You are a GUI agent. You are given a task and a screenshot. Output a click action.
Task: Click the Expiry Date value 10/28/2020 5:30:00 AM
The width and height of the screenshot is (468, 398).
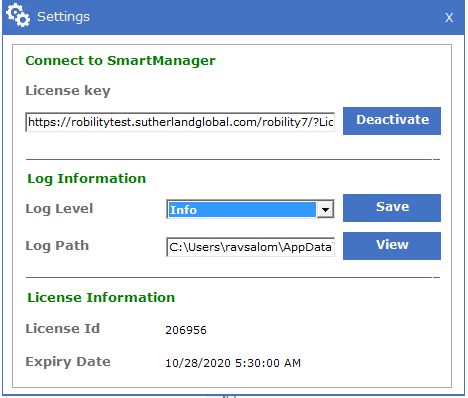(233, 363)
